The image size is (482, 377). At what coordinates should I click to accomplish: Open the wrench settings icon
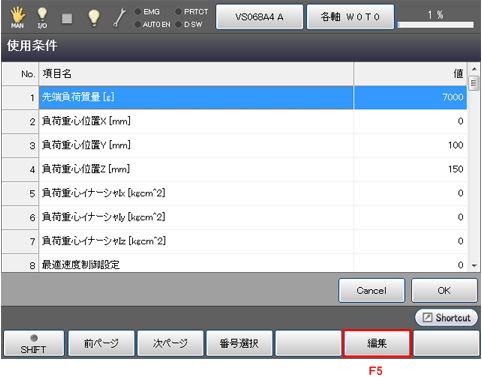tap(119, 18)
